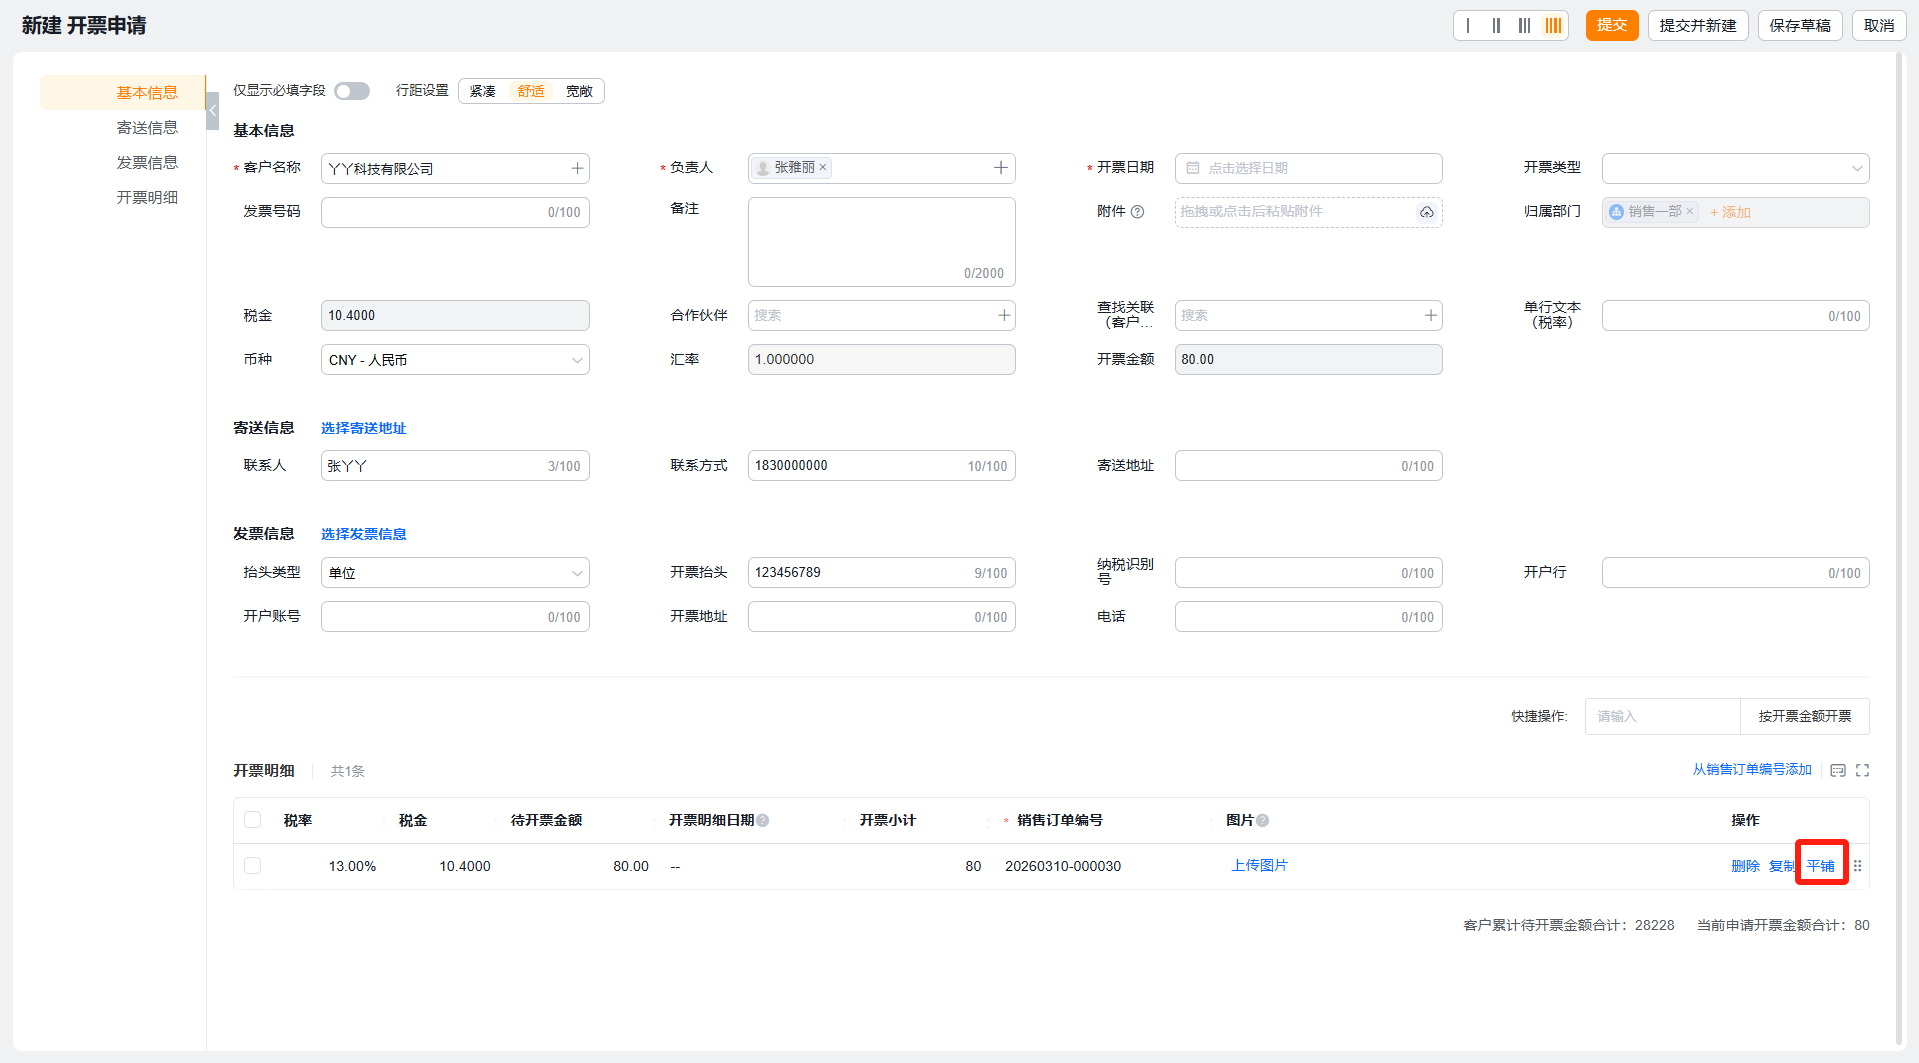This screenshot has width=1919, height=1063.
Task: Click the 开票日期 date picker field
Action: pyautogui.click(x=1308, y=168)
